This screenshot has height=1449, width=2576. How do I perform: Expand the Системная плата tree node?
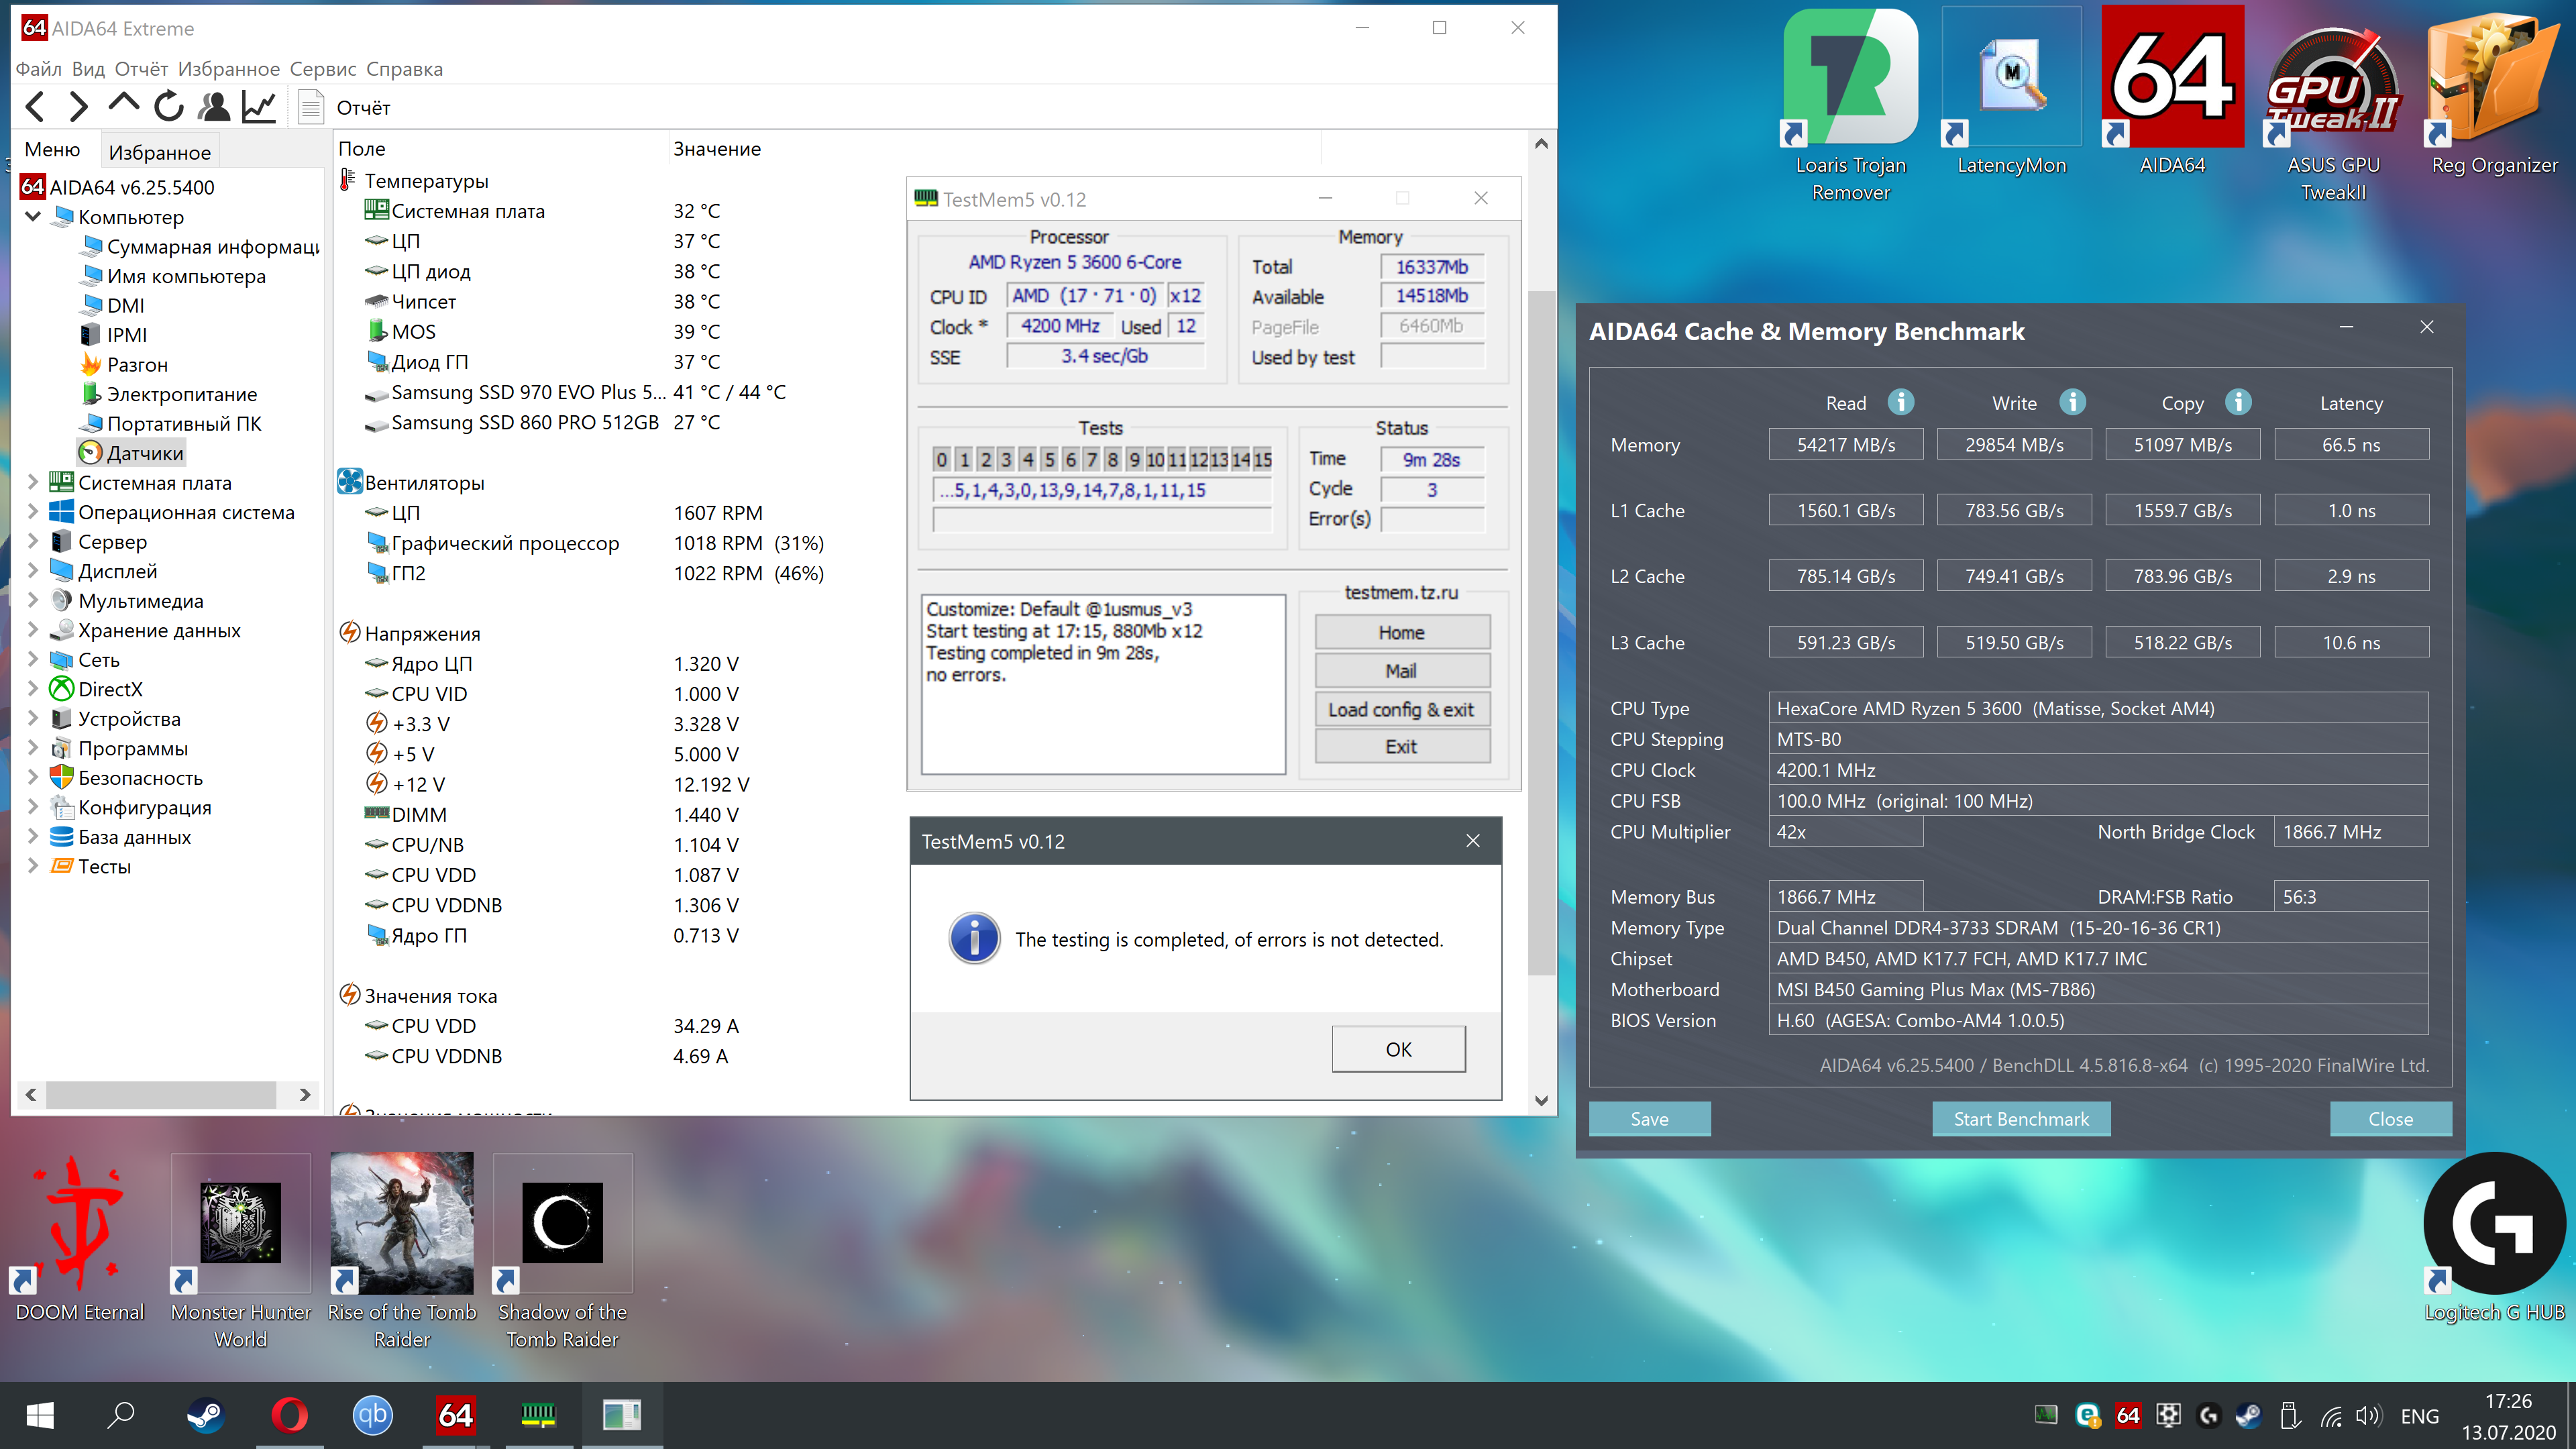click(33, 483)
